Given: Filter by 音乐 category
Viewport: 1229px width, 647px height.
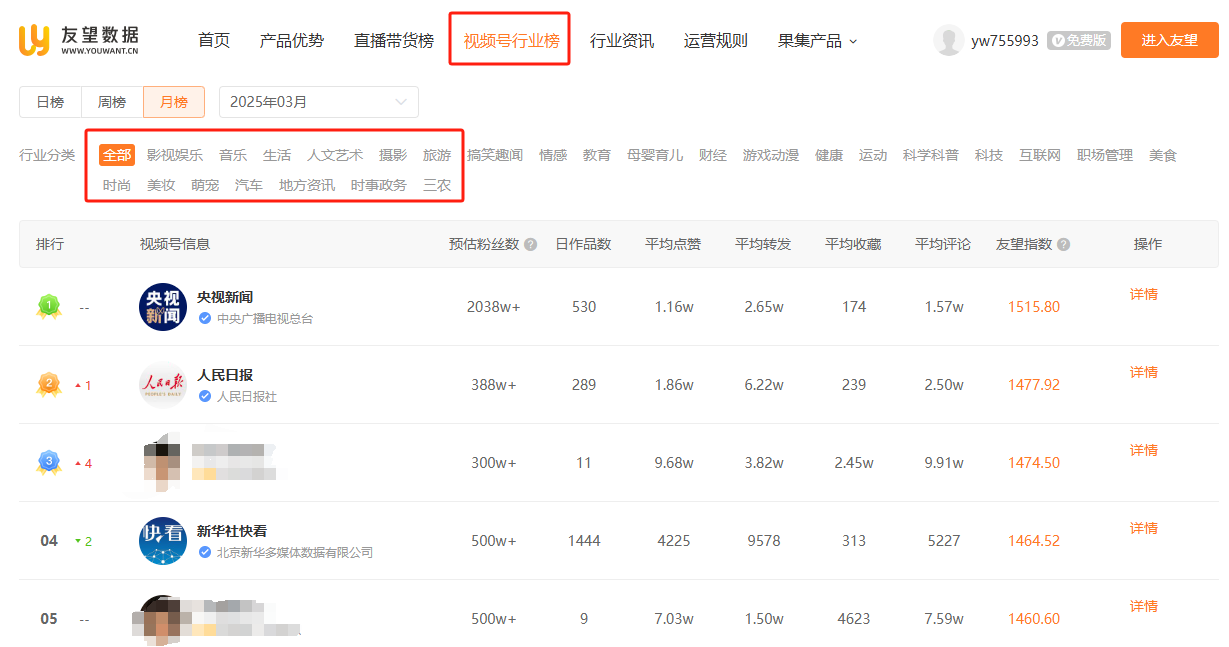Looking at the screenshot, I should [233, 155].
